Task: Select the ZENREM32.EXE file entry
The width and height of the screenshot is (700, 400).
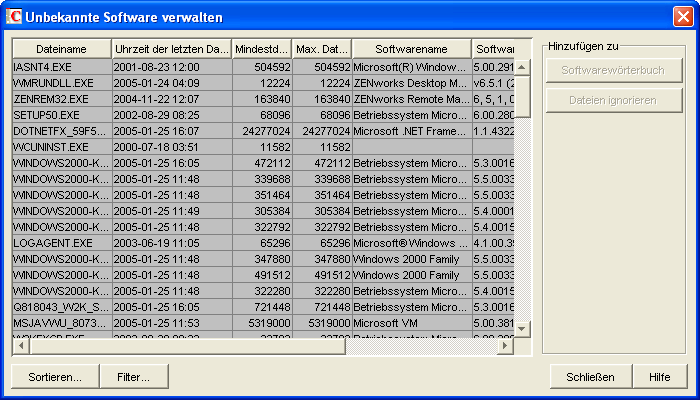Action: [62, 99]
